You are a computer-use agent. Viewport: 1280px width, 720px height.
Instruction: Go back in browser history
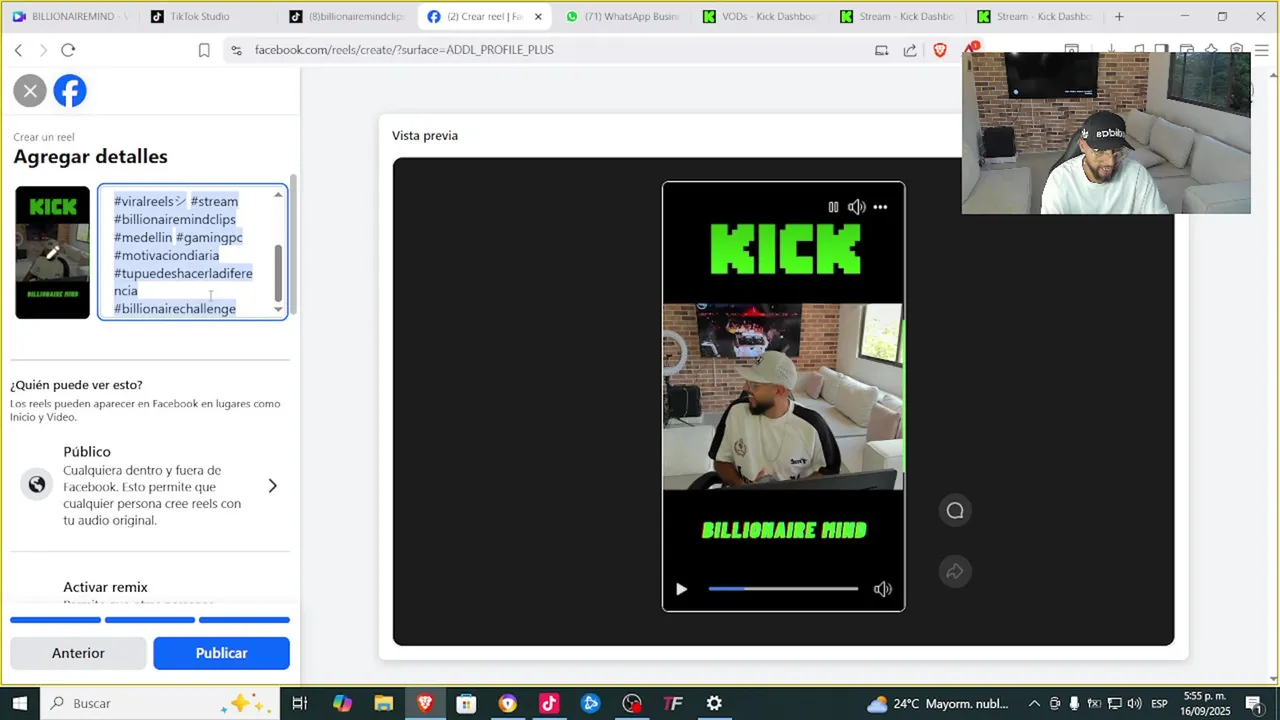(18, 50)
